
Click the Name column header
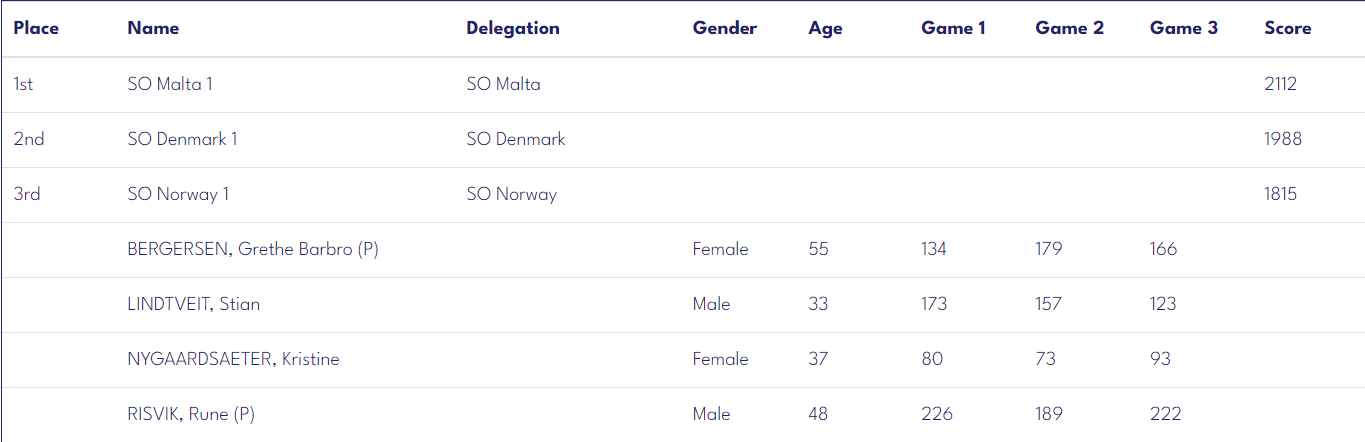click(x=153, y=28)
